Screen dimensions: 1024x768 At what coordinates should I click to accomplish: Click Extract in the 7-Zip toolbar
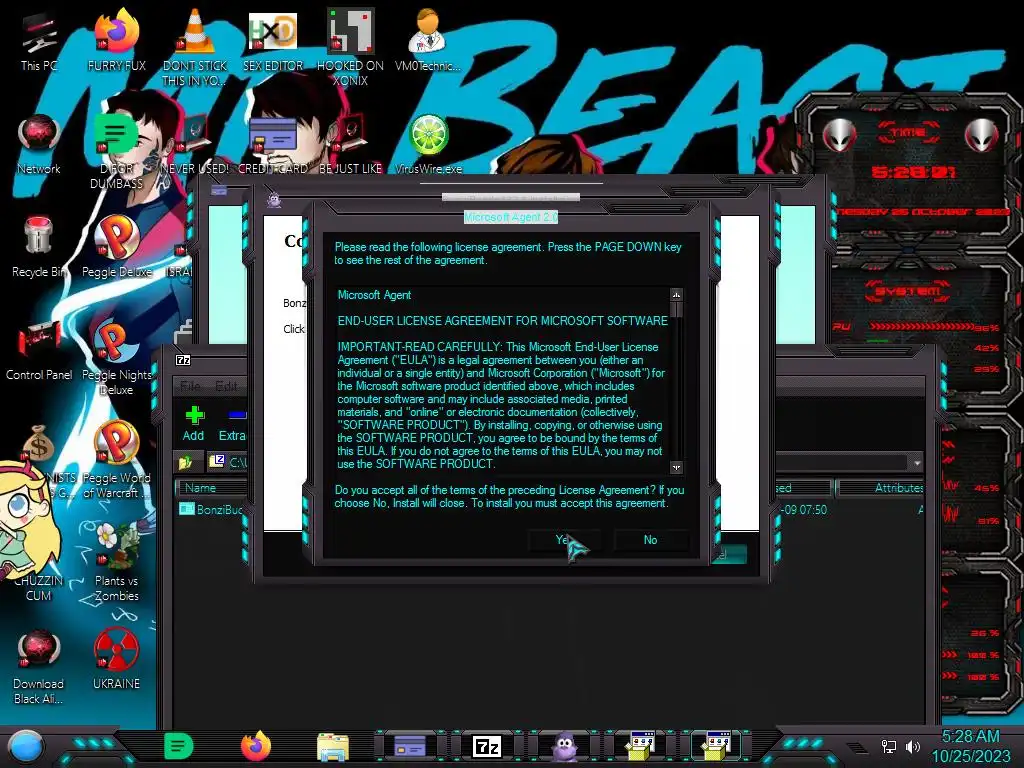[x=232, y=423]
